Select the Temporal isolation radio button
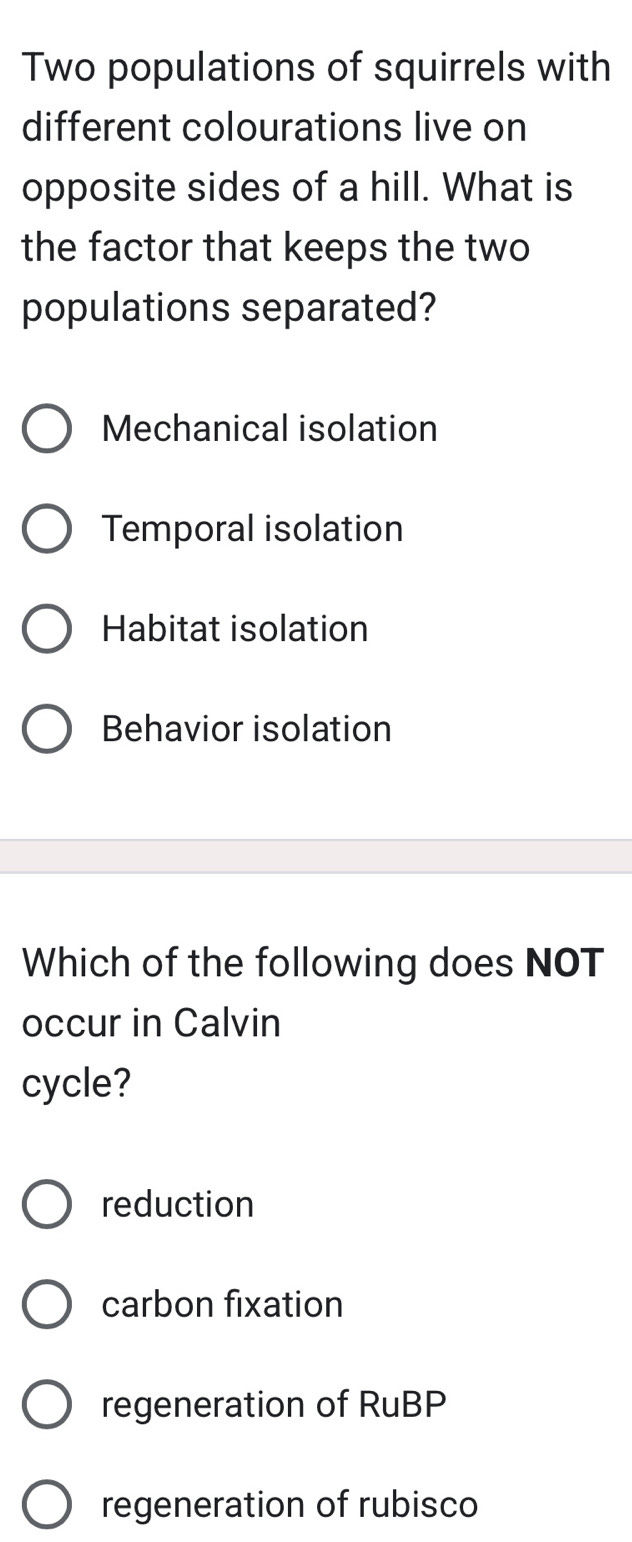The width and height of the screenshot is (632, 1542). (46, 528)
